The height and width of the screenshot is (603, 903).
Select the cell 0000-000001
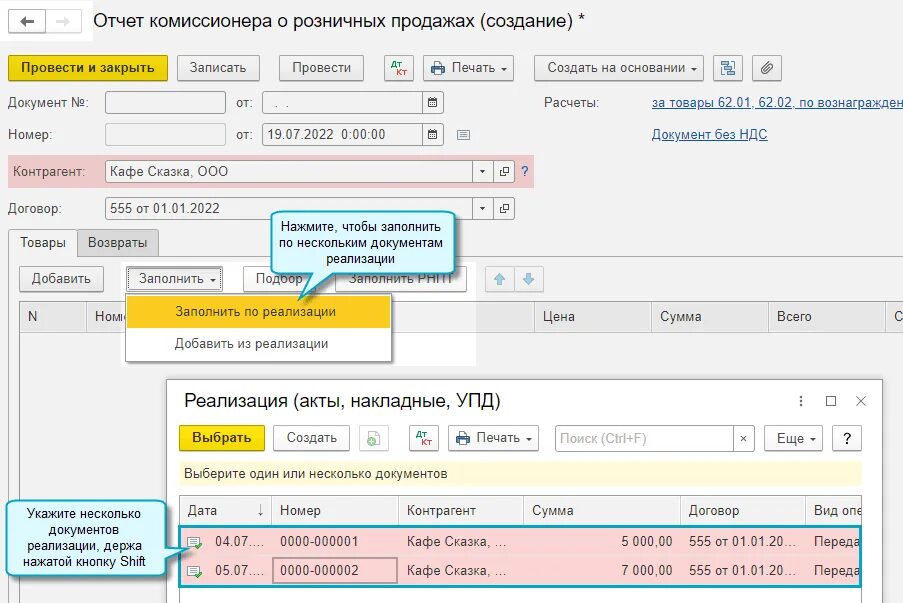[335, 542]
